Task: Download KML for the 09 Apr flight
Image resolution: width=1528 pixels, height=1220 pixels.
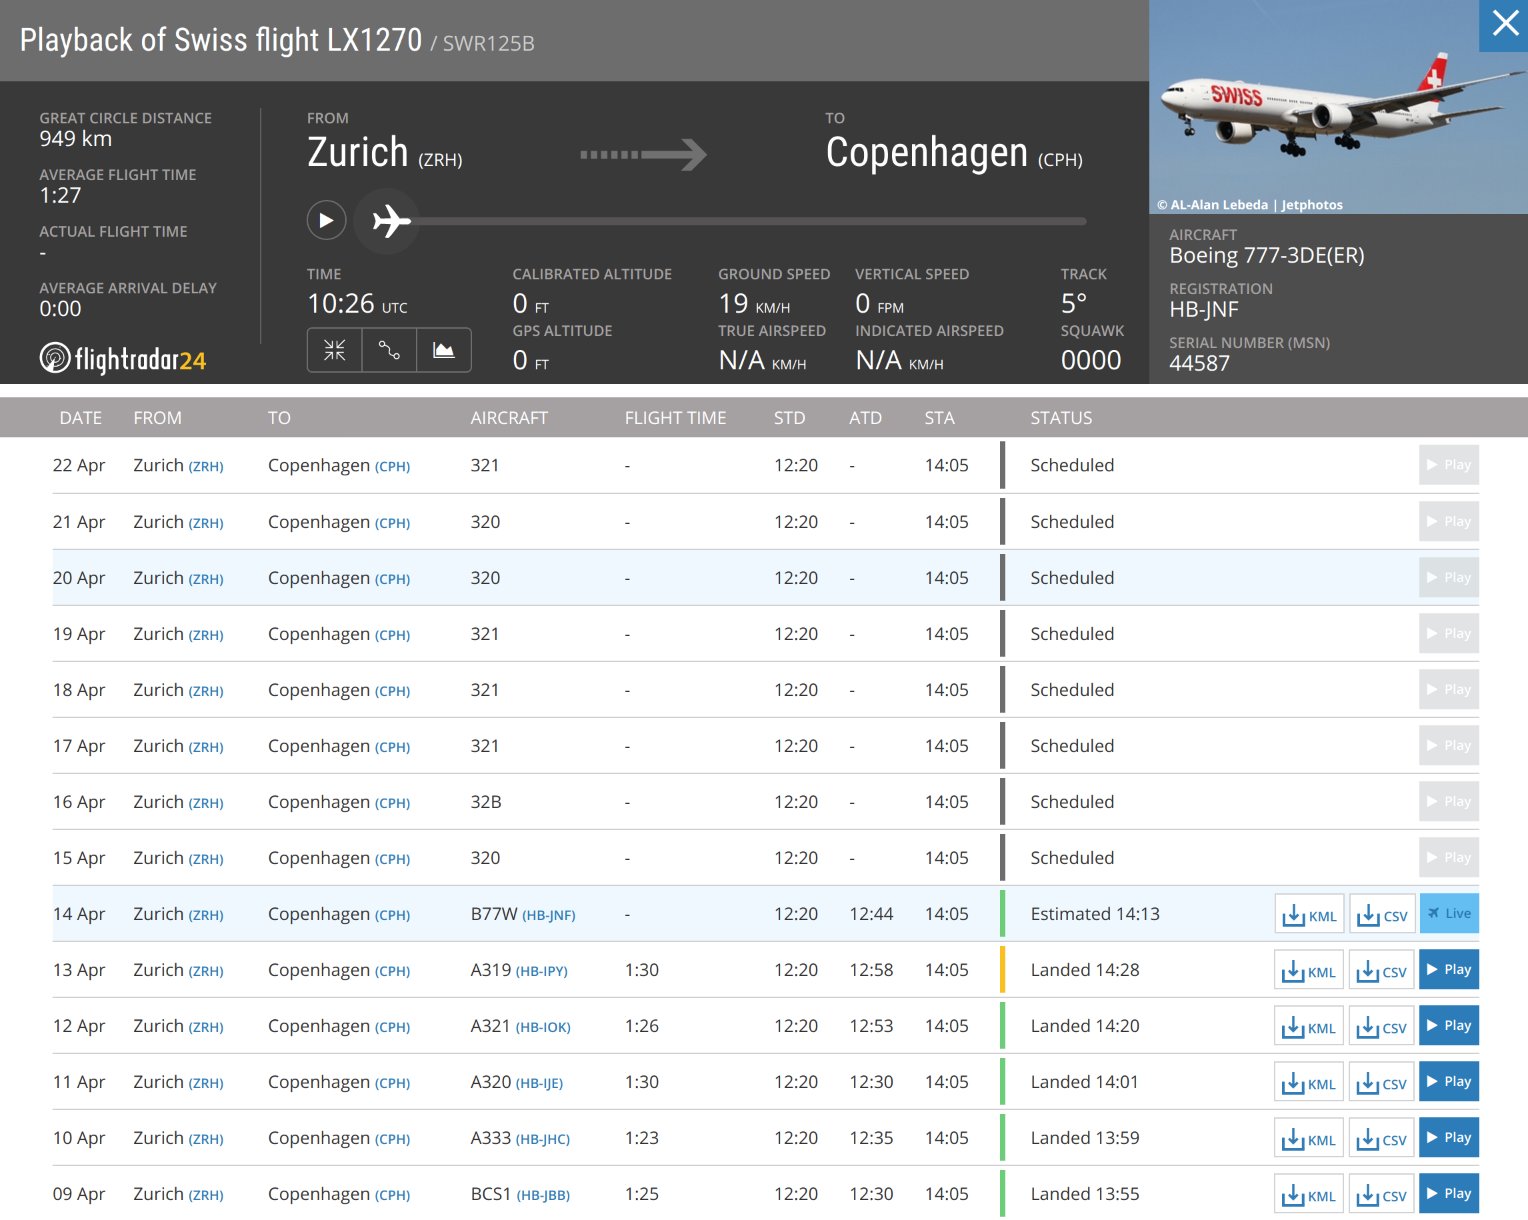Action: pyautogui.click(x=1308, y=1194)
